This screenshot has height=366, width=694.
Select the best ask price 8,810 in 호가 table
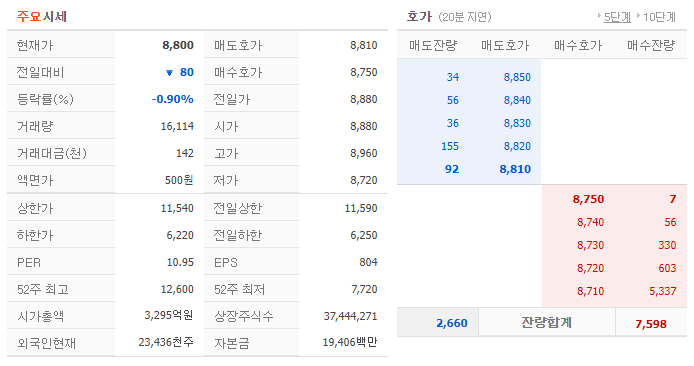[515, 169]
